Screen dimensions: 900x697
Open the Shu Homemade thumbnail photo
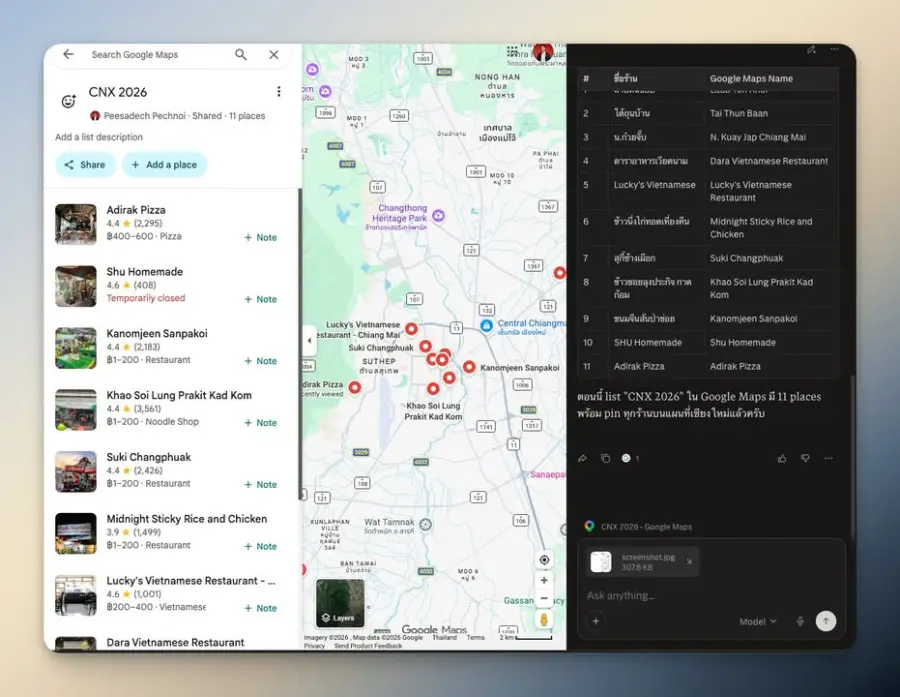pos(76,286)
